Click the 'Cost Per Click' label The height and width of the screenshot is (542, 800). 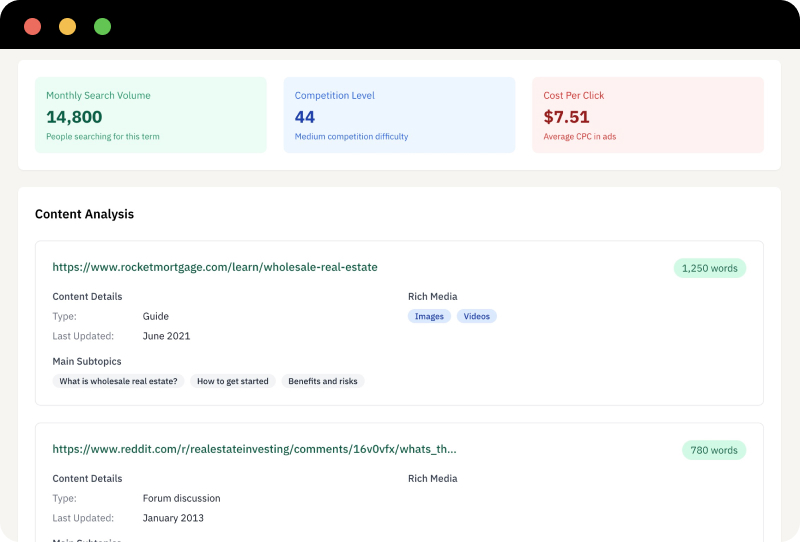click(x=573, y=95)
